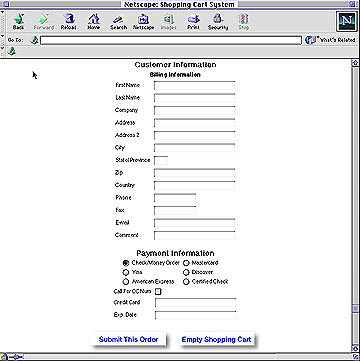
Task: Click the Address field
Action: 195,123
